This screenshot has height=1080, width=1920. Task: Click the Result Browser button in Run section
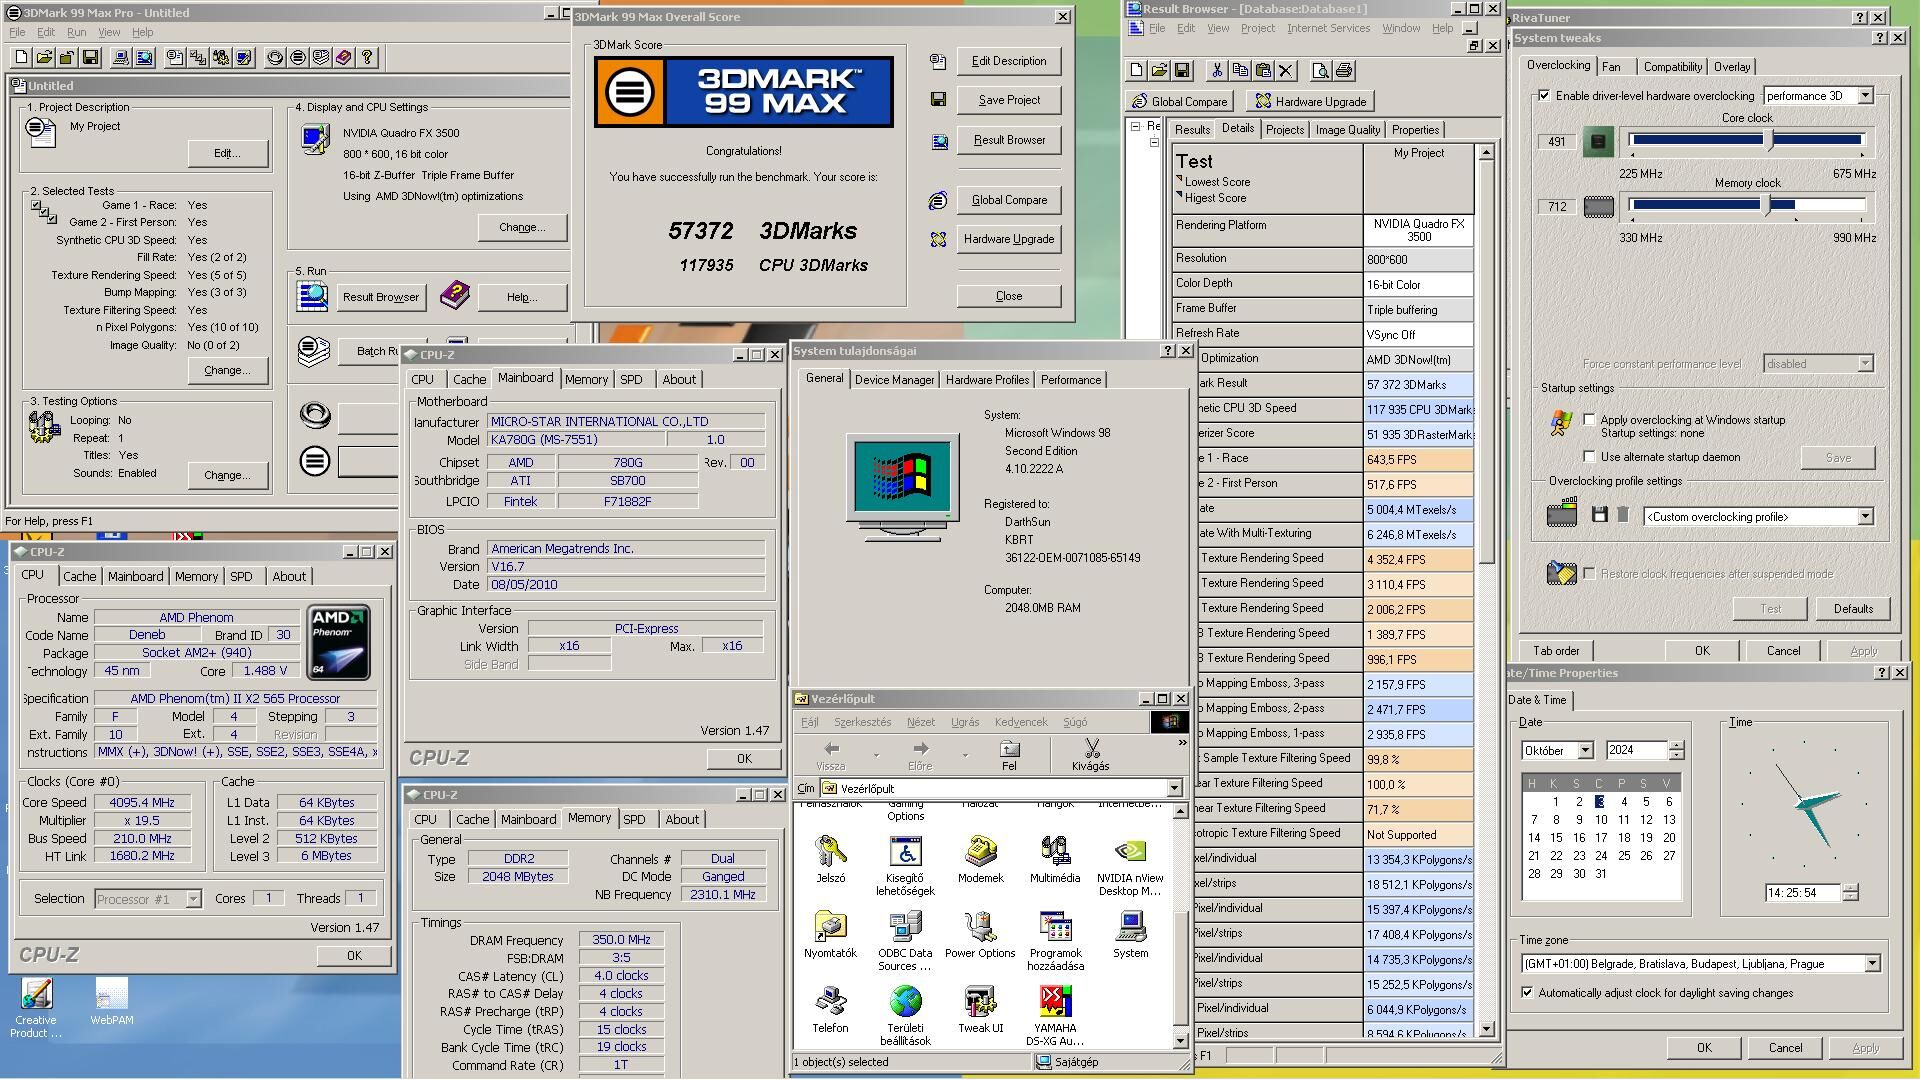tap(381, 297)
